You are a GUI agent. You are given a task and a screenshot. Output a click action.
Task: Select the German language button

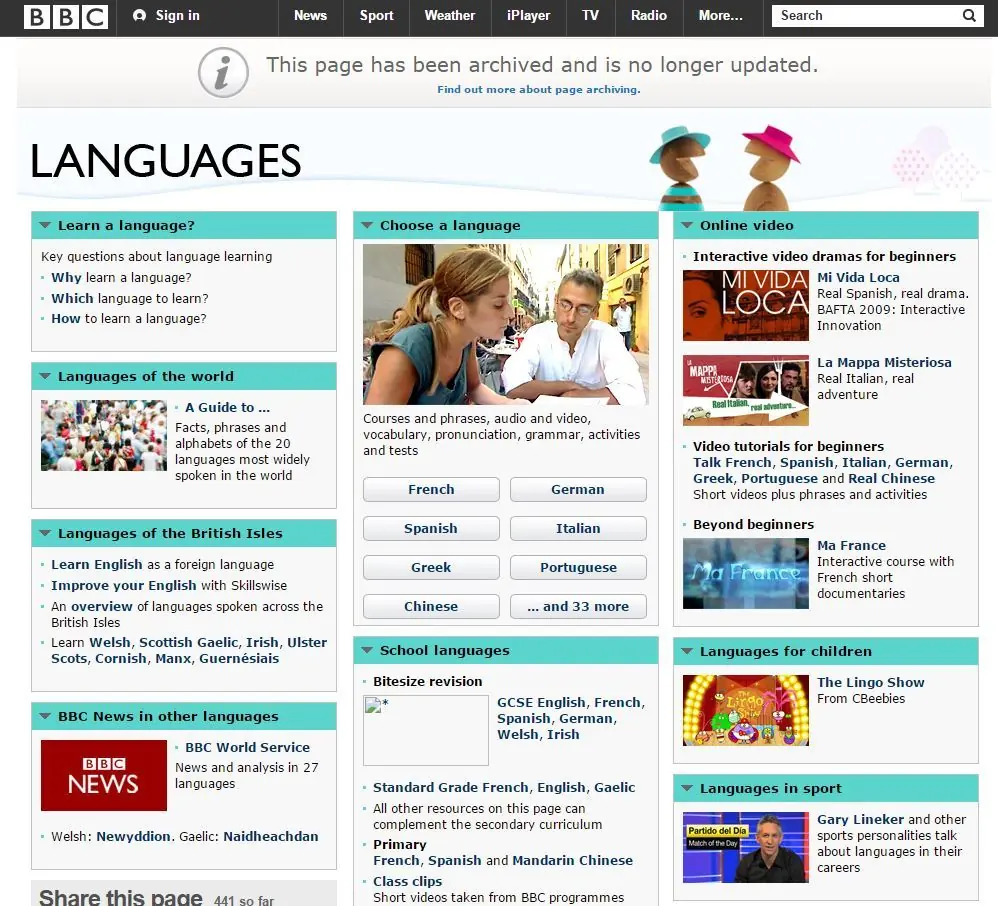pos(578,490)
